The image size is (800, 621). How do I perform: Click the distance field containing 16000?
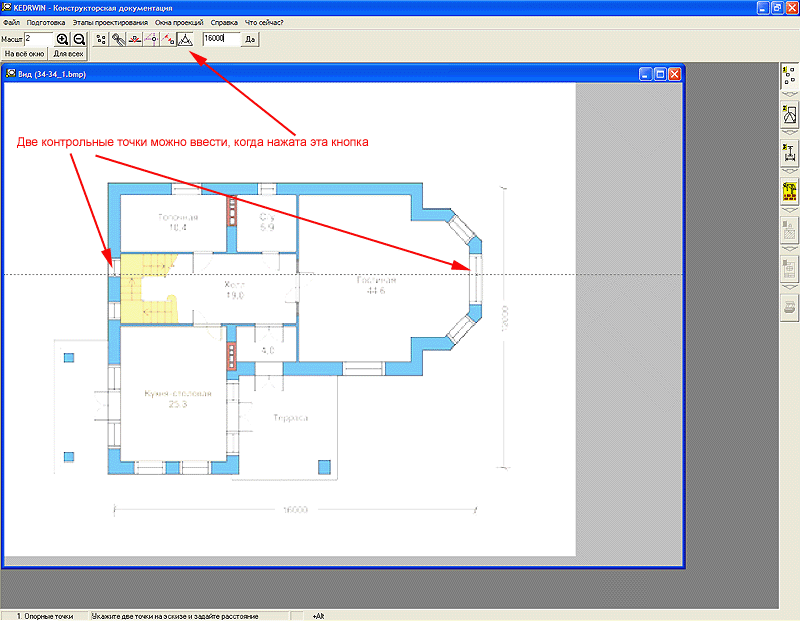tap(221, 39)
